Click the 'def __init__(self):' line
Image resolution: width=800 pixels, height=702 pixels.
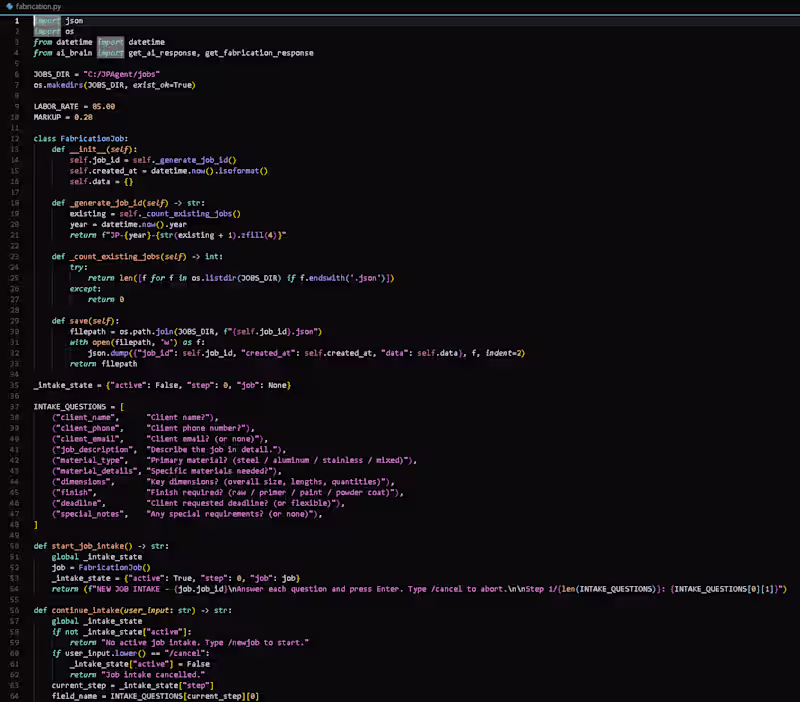pyautogui.click(x=94, y=149)
